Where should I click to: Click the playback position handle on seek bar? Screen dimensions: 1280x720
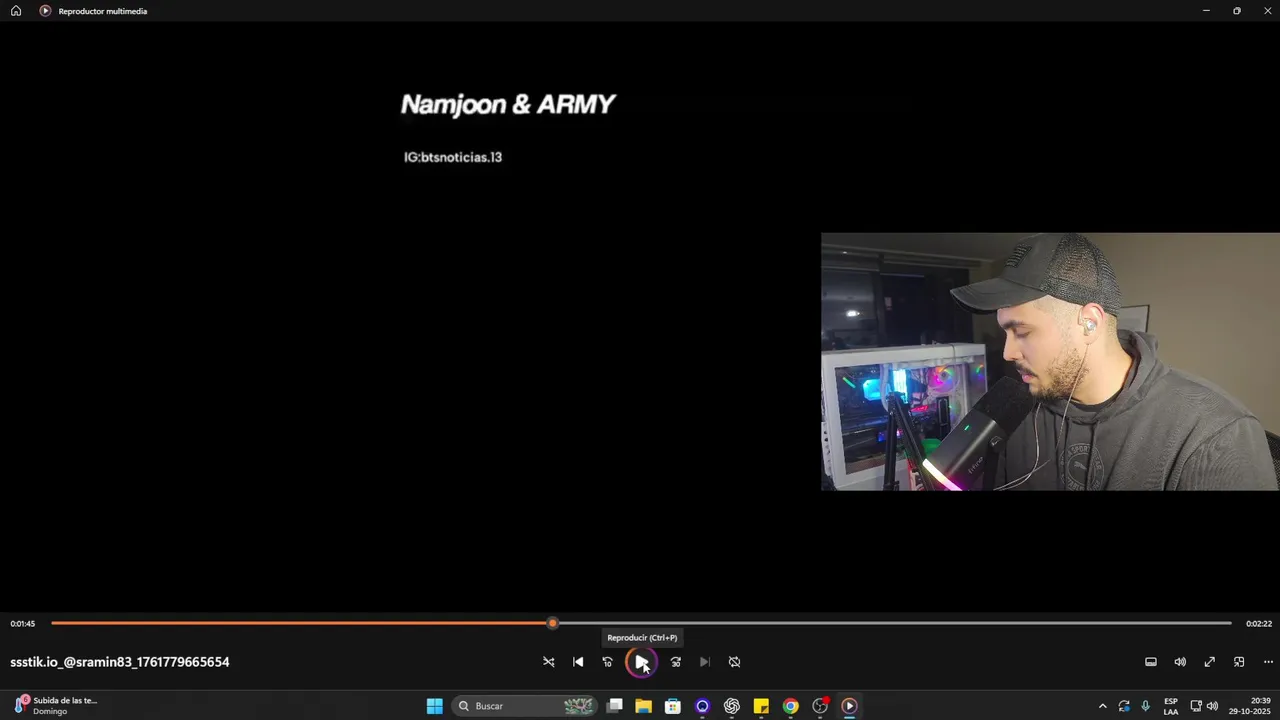coord(552,623)
